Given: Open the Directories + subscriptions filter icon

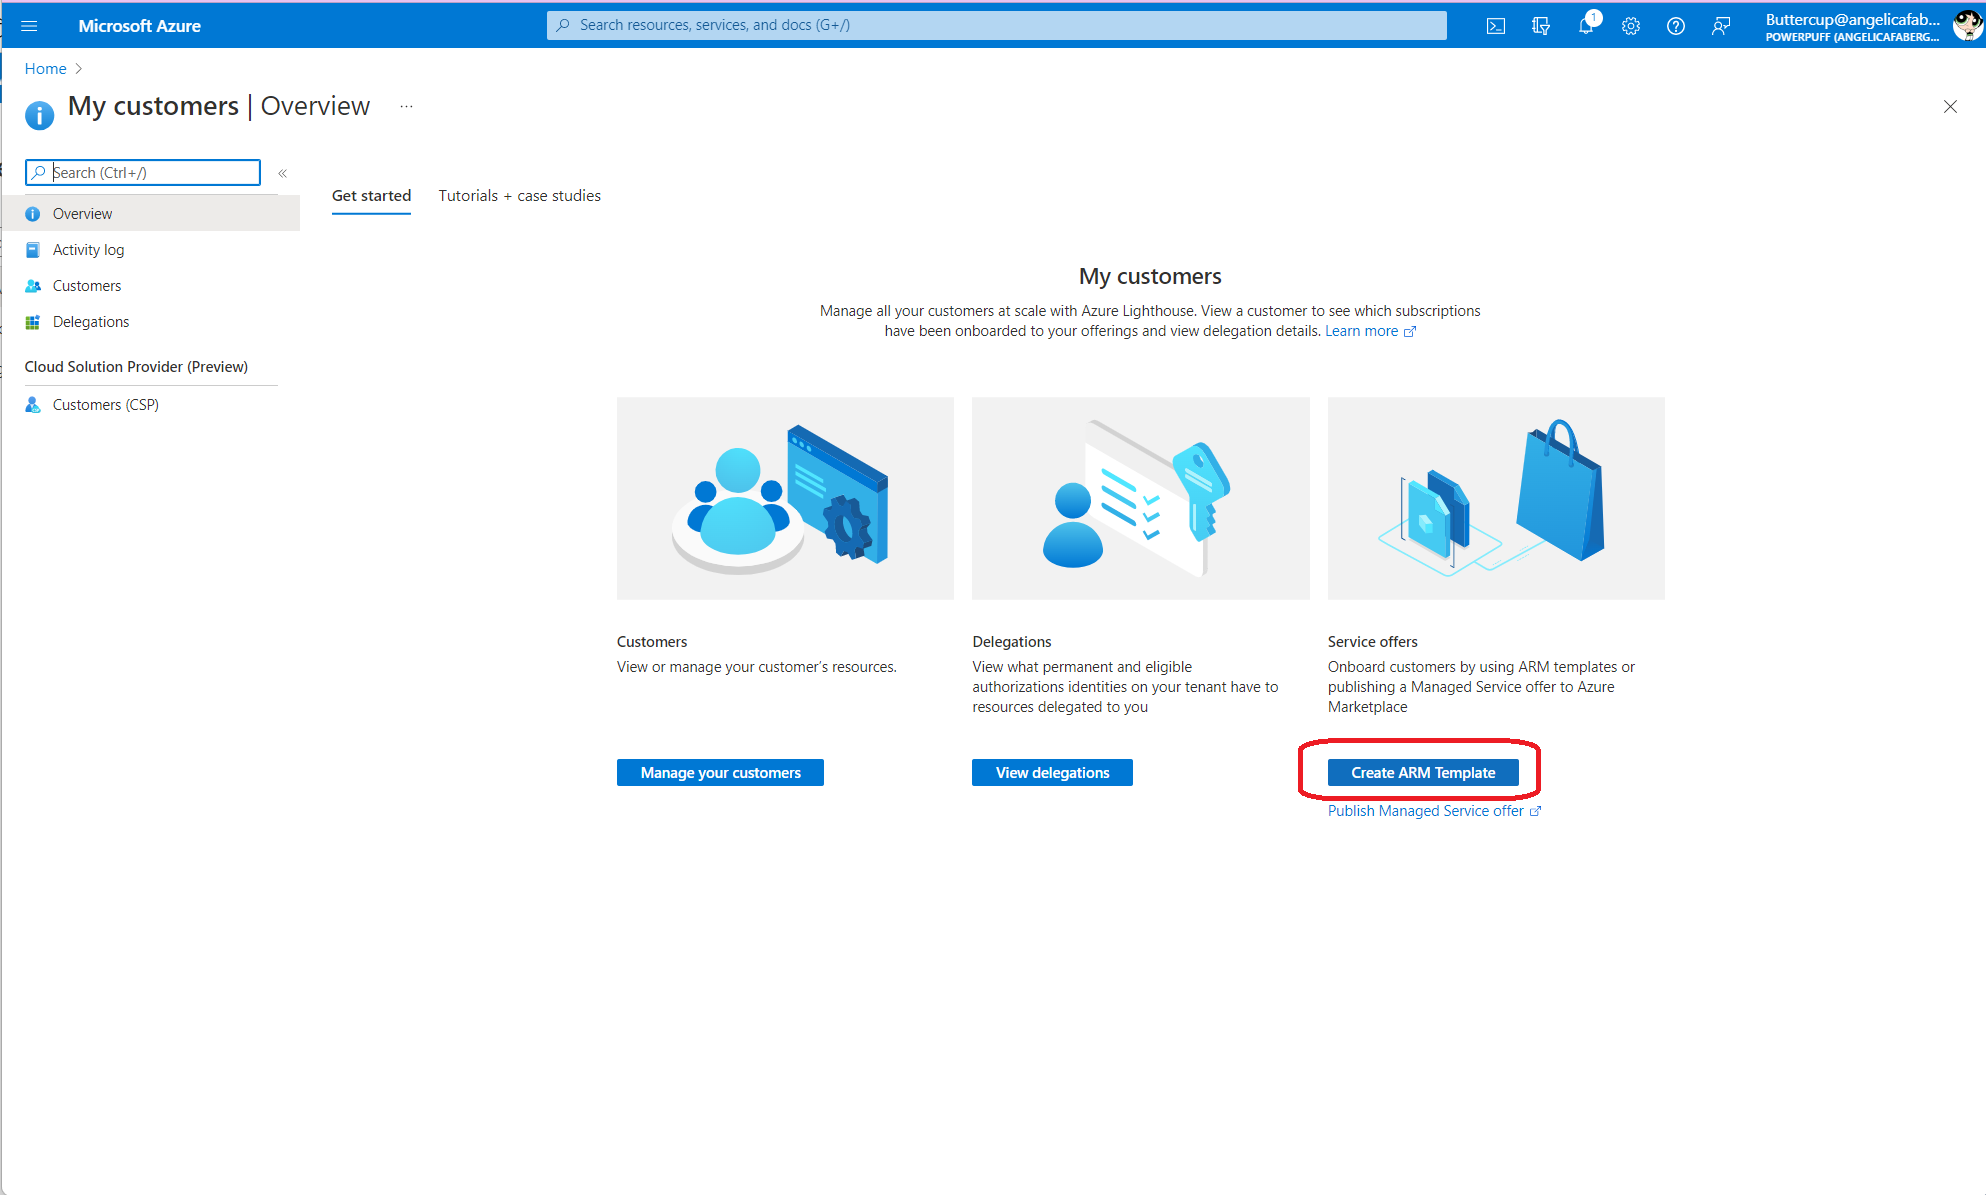Looking at the screenshot, I should 1540,26.
